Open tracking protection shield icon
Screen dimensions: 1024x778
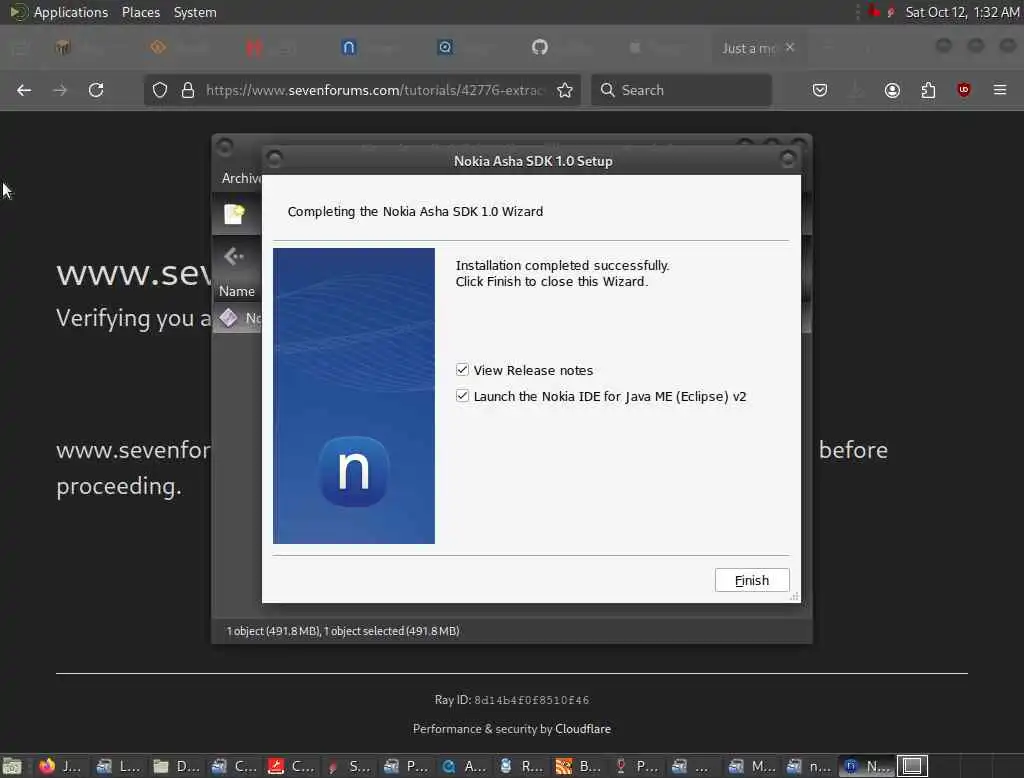[160, 90]
